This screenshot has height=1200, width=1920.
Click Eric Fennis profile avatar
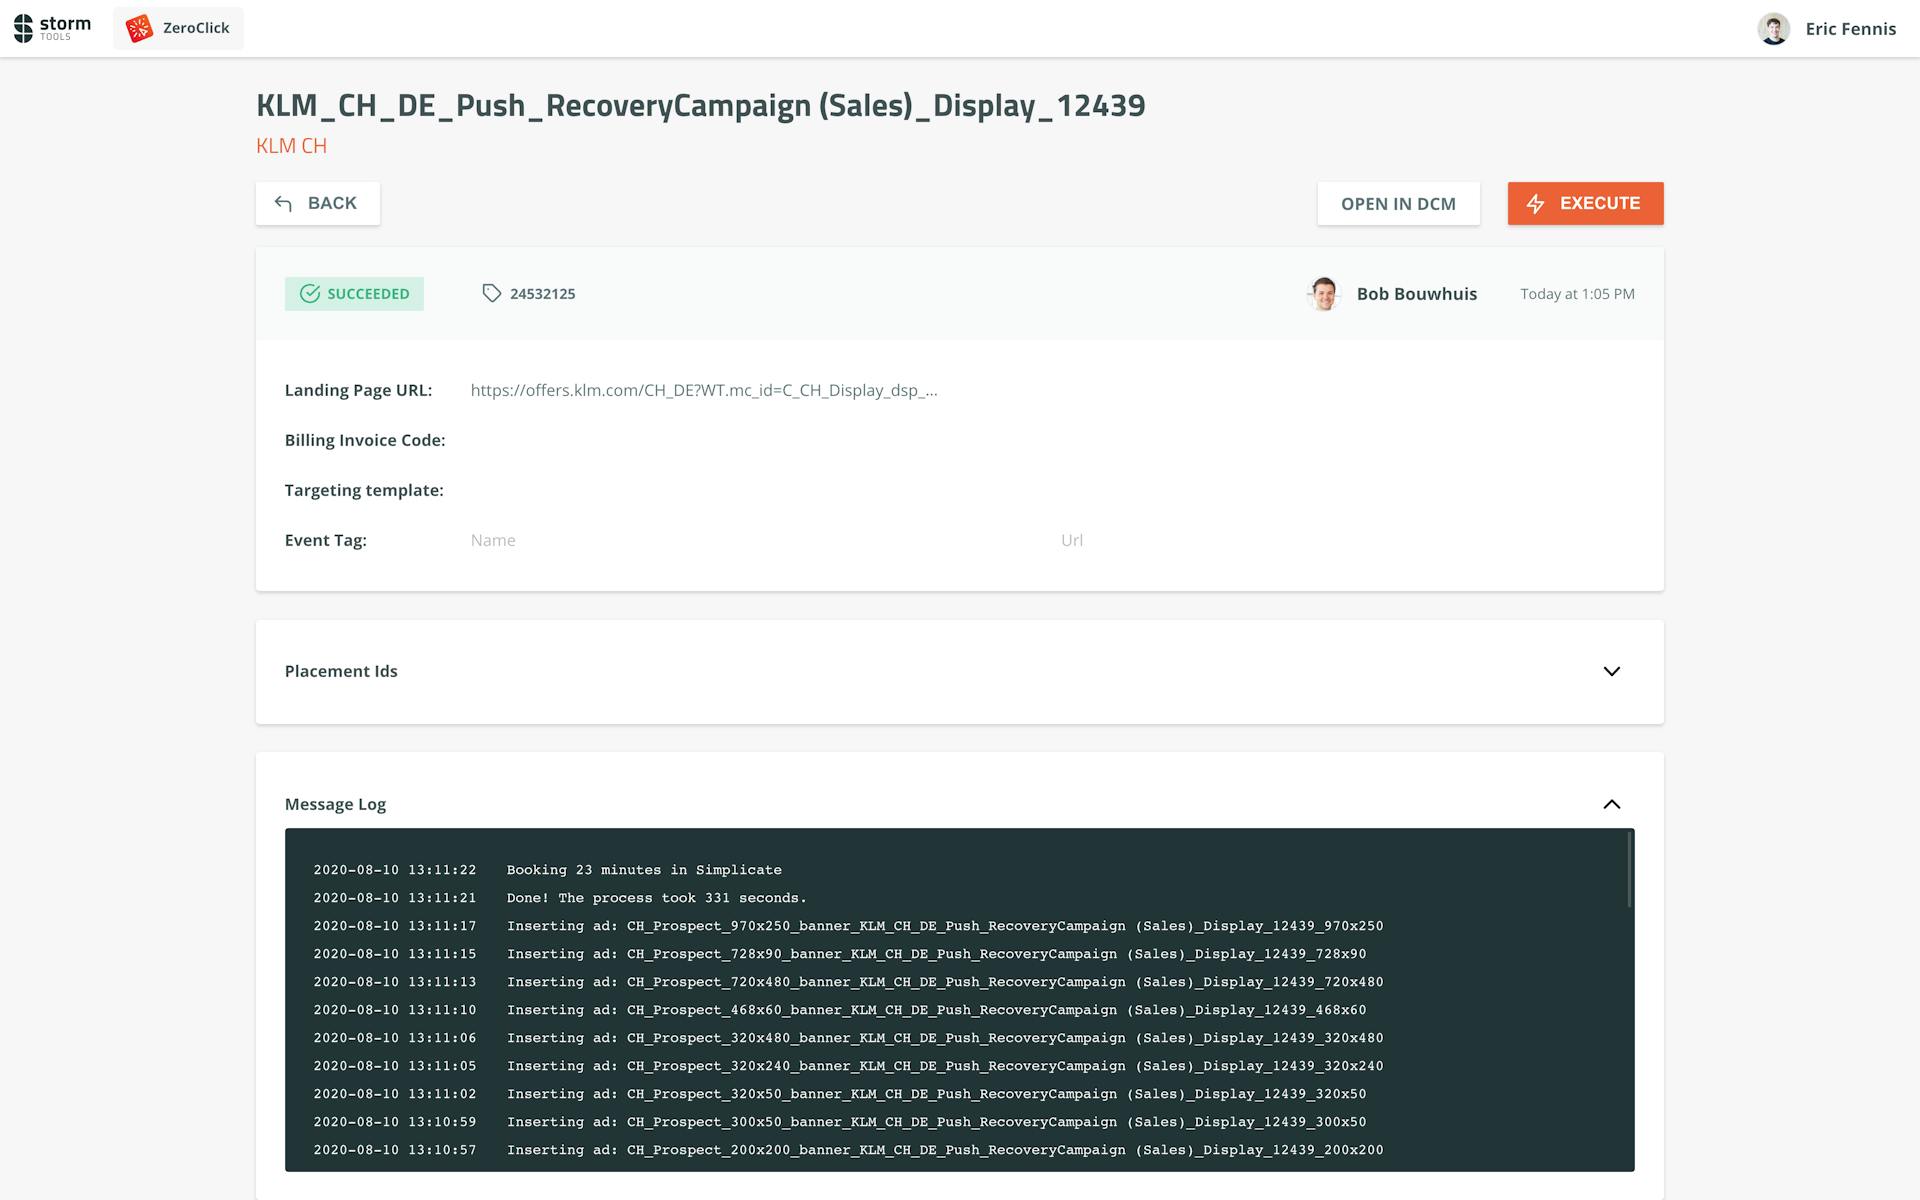click(x=1773, y=29)
